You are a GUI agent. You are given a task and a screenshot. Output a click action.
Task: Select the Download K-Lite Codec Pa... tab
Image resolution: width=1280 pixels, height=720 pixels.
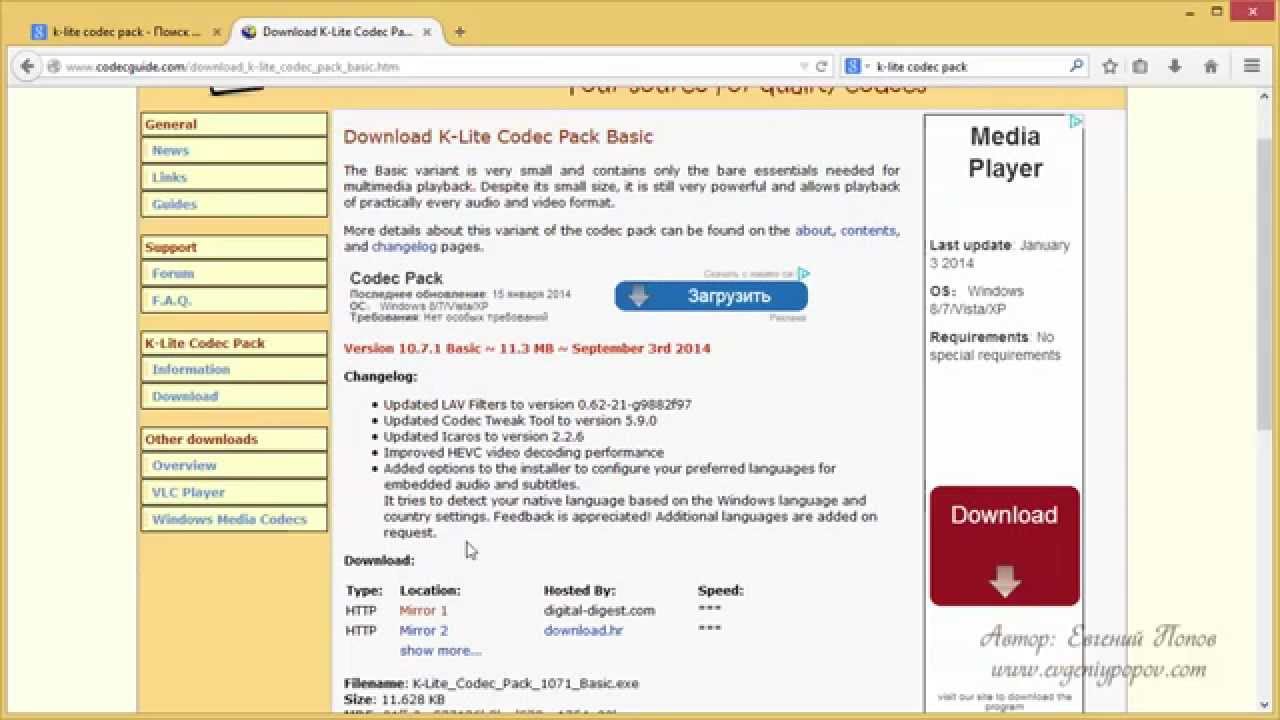(337, 32)
